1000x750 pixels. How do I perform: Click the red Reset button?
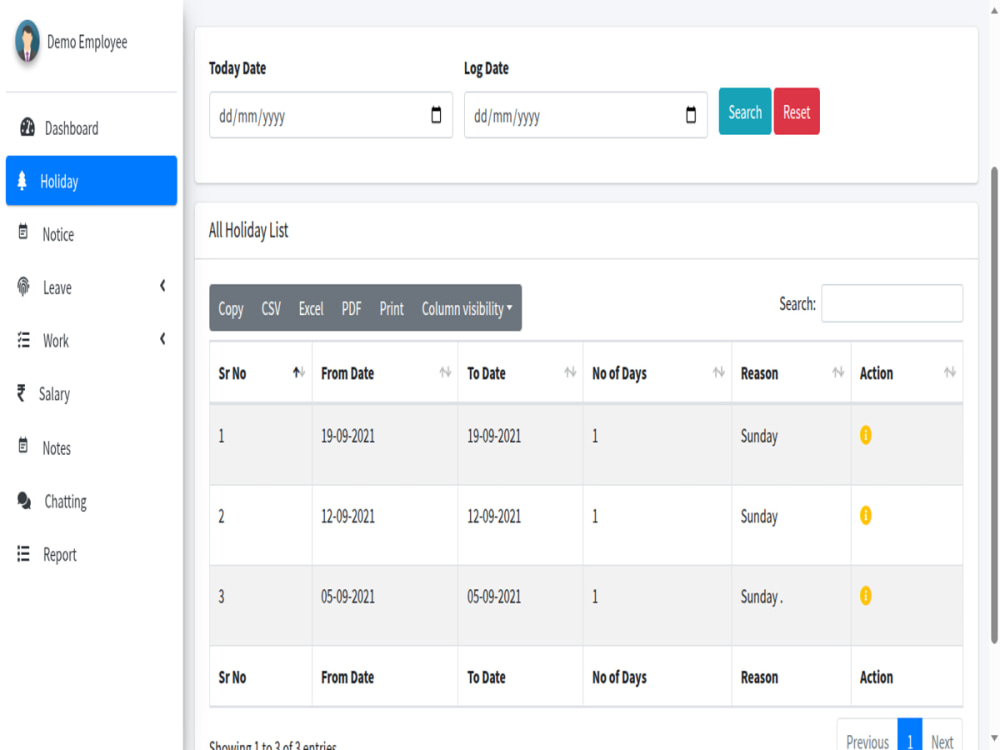pos(797,112)
